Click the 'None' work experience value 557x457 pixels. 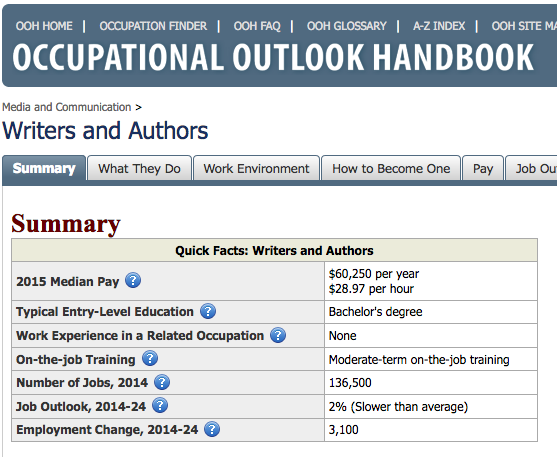(x=342, y=335)
